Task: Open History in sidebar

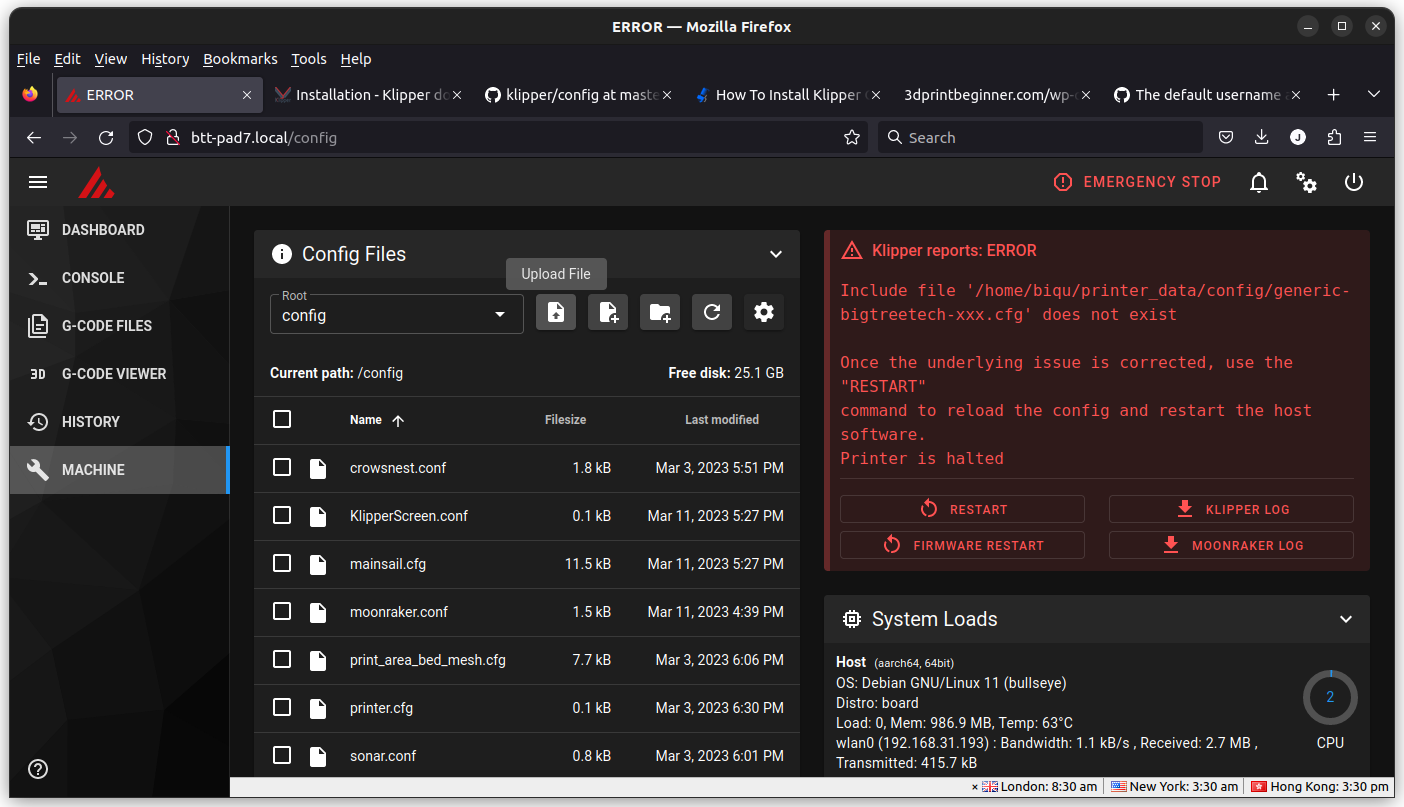Action: 120,422
